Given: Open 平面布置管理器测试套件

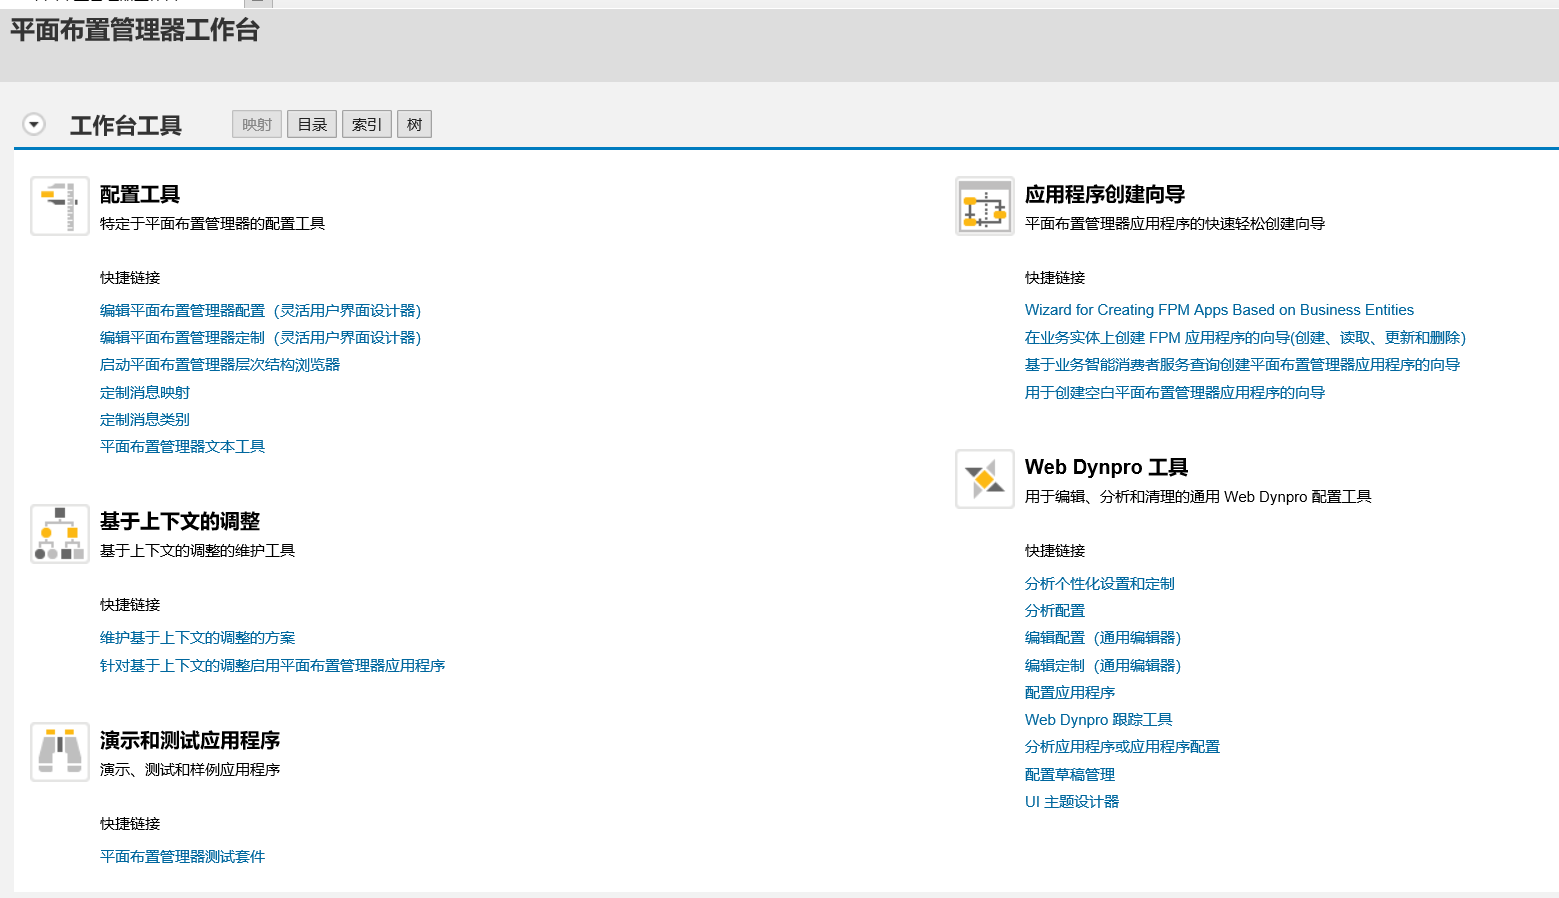Looking at the screenshot, I should (x=182, y=856).
